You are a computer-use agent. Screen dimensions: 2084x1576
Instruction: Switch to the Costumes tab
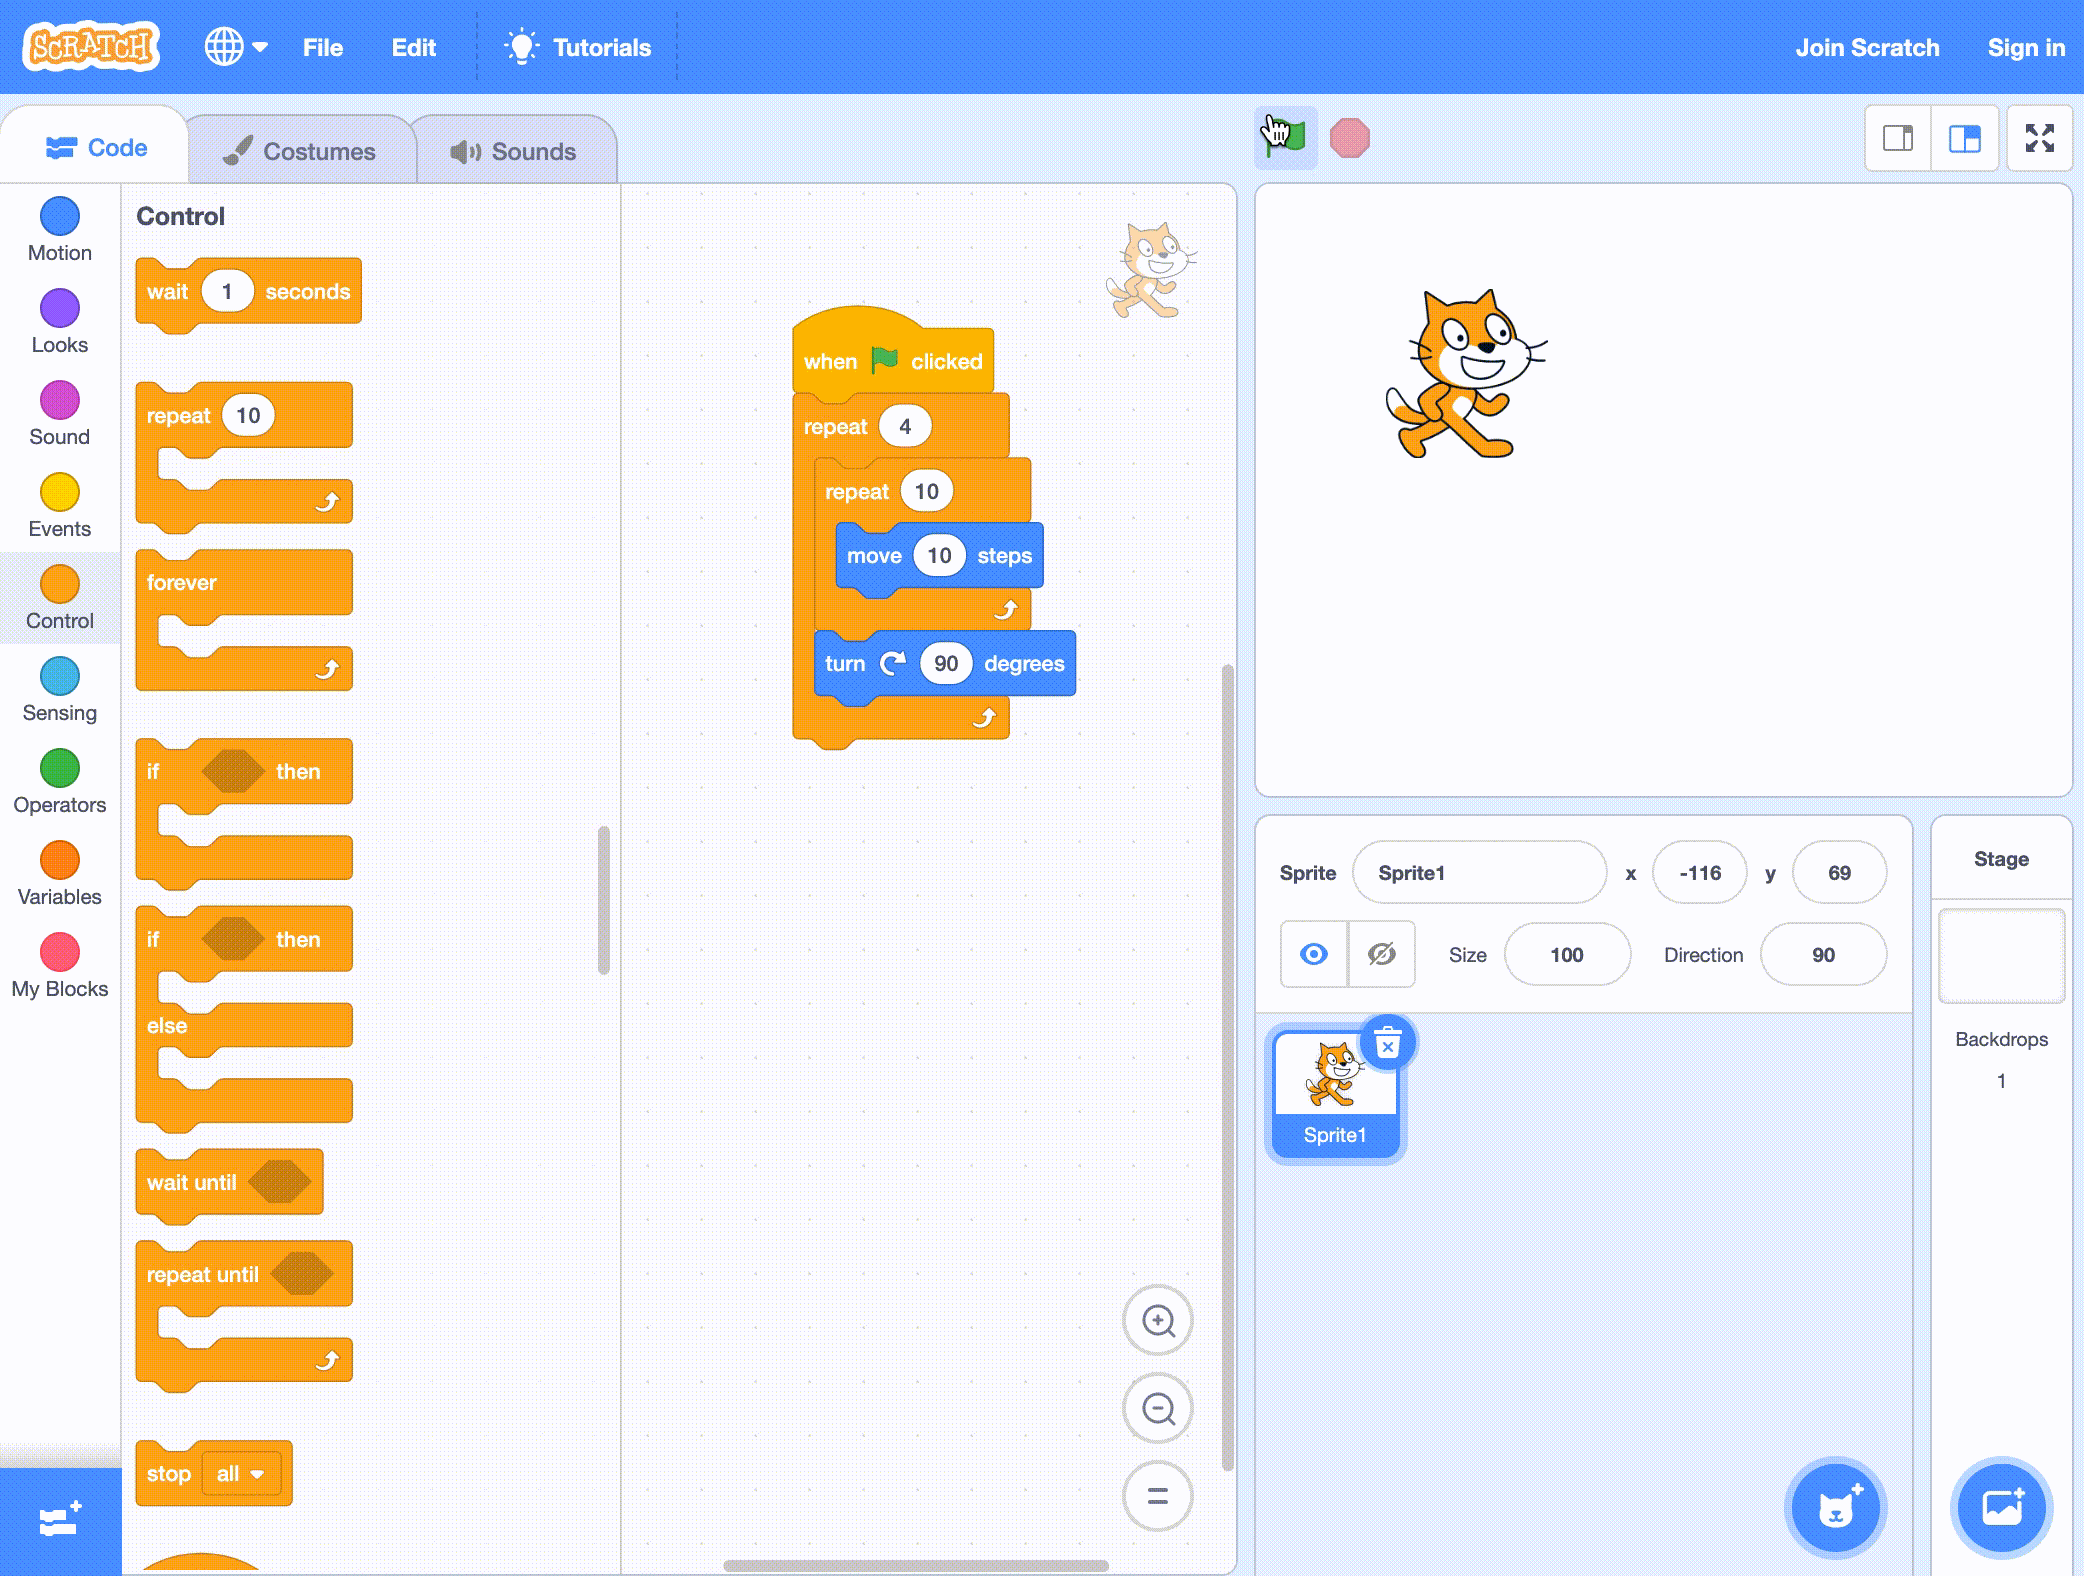coord(300,151)
